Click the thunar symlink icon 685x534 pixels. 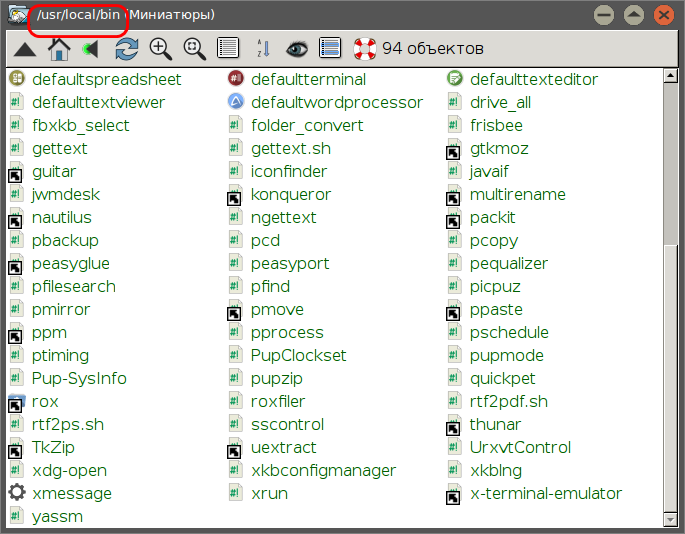(x=453, y=425)
